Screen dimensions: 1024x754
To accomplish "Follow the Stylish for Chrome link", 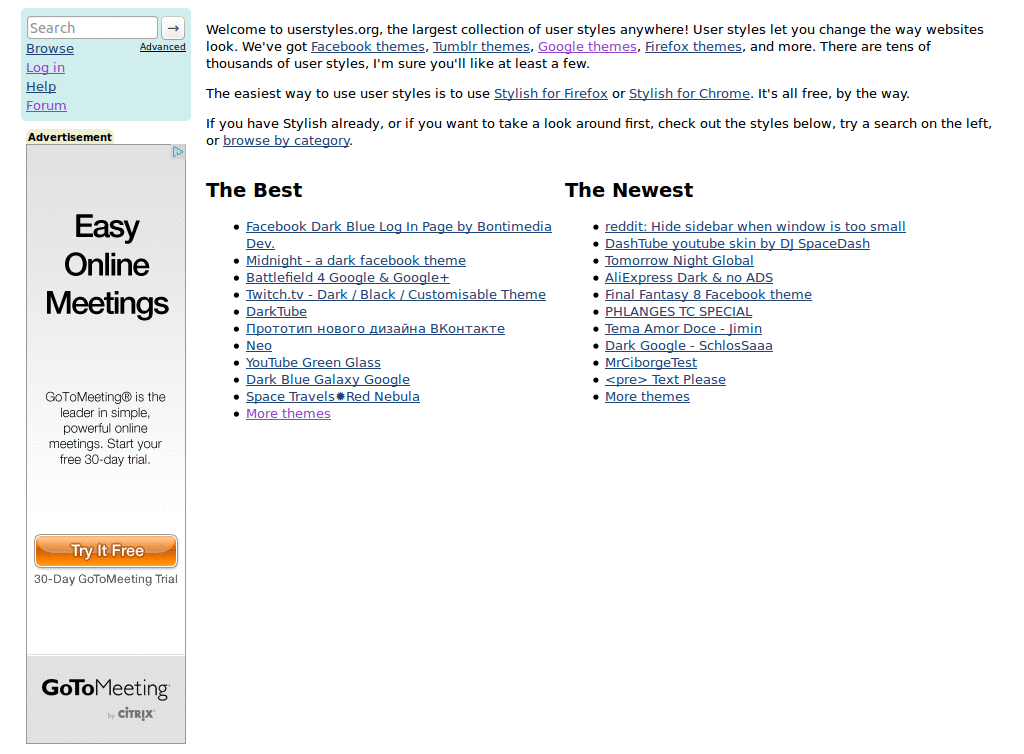I will tap(689, 93).
